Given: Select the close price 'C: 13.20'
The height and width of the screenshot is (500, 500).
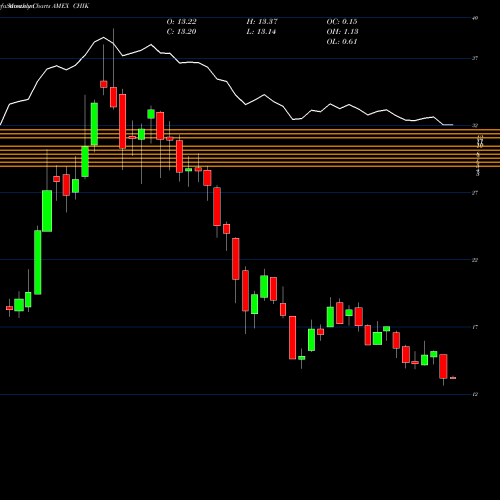Looking at the screenshot, I should coord(181,32).
